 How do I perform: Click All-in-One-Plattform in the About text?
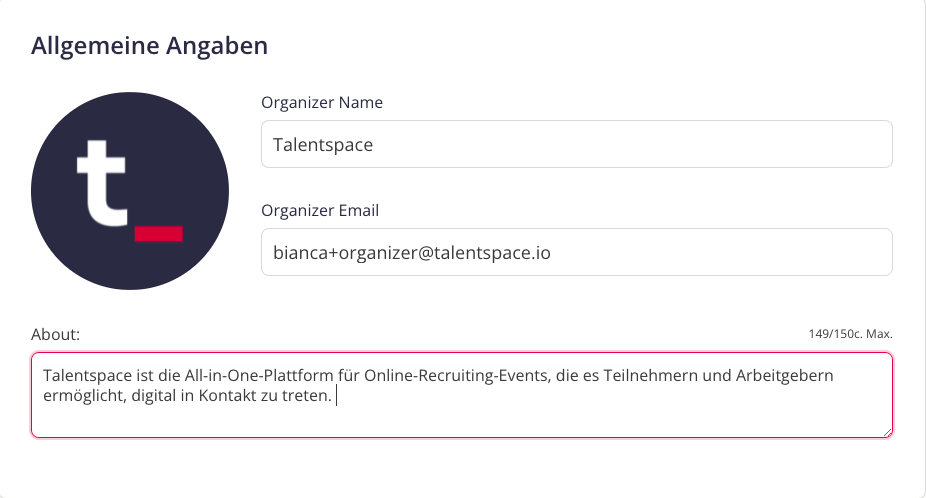(259, 376)
